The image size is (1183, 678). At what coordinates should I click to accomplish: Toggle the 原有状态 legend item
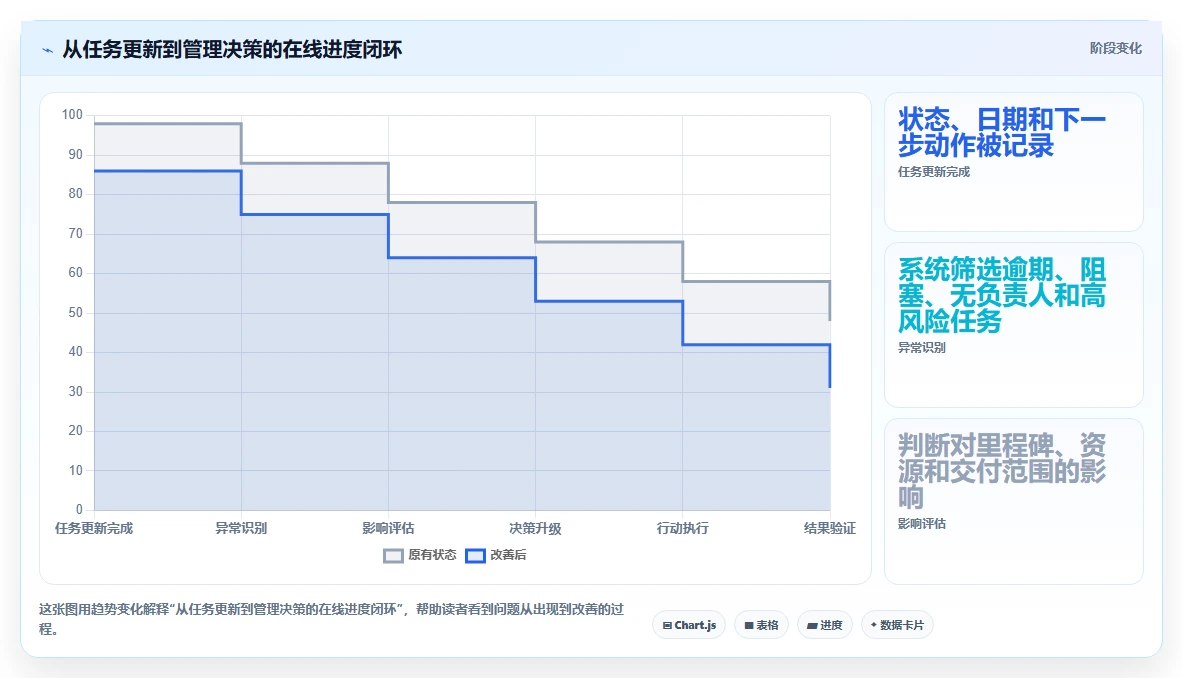(419, 555)
